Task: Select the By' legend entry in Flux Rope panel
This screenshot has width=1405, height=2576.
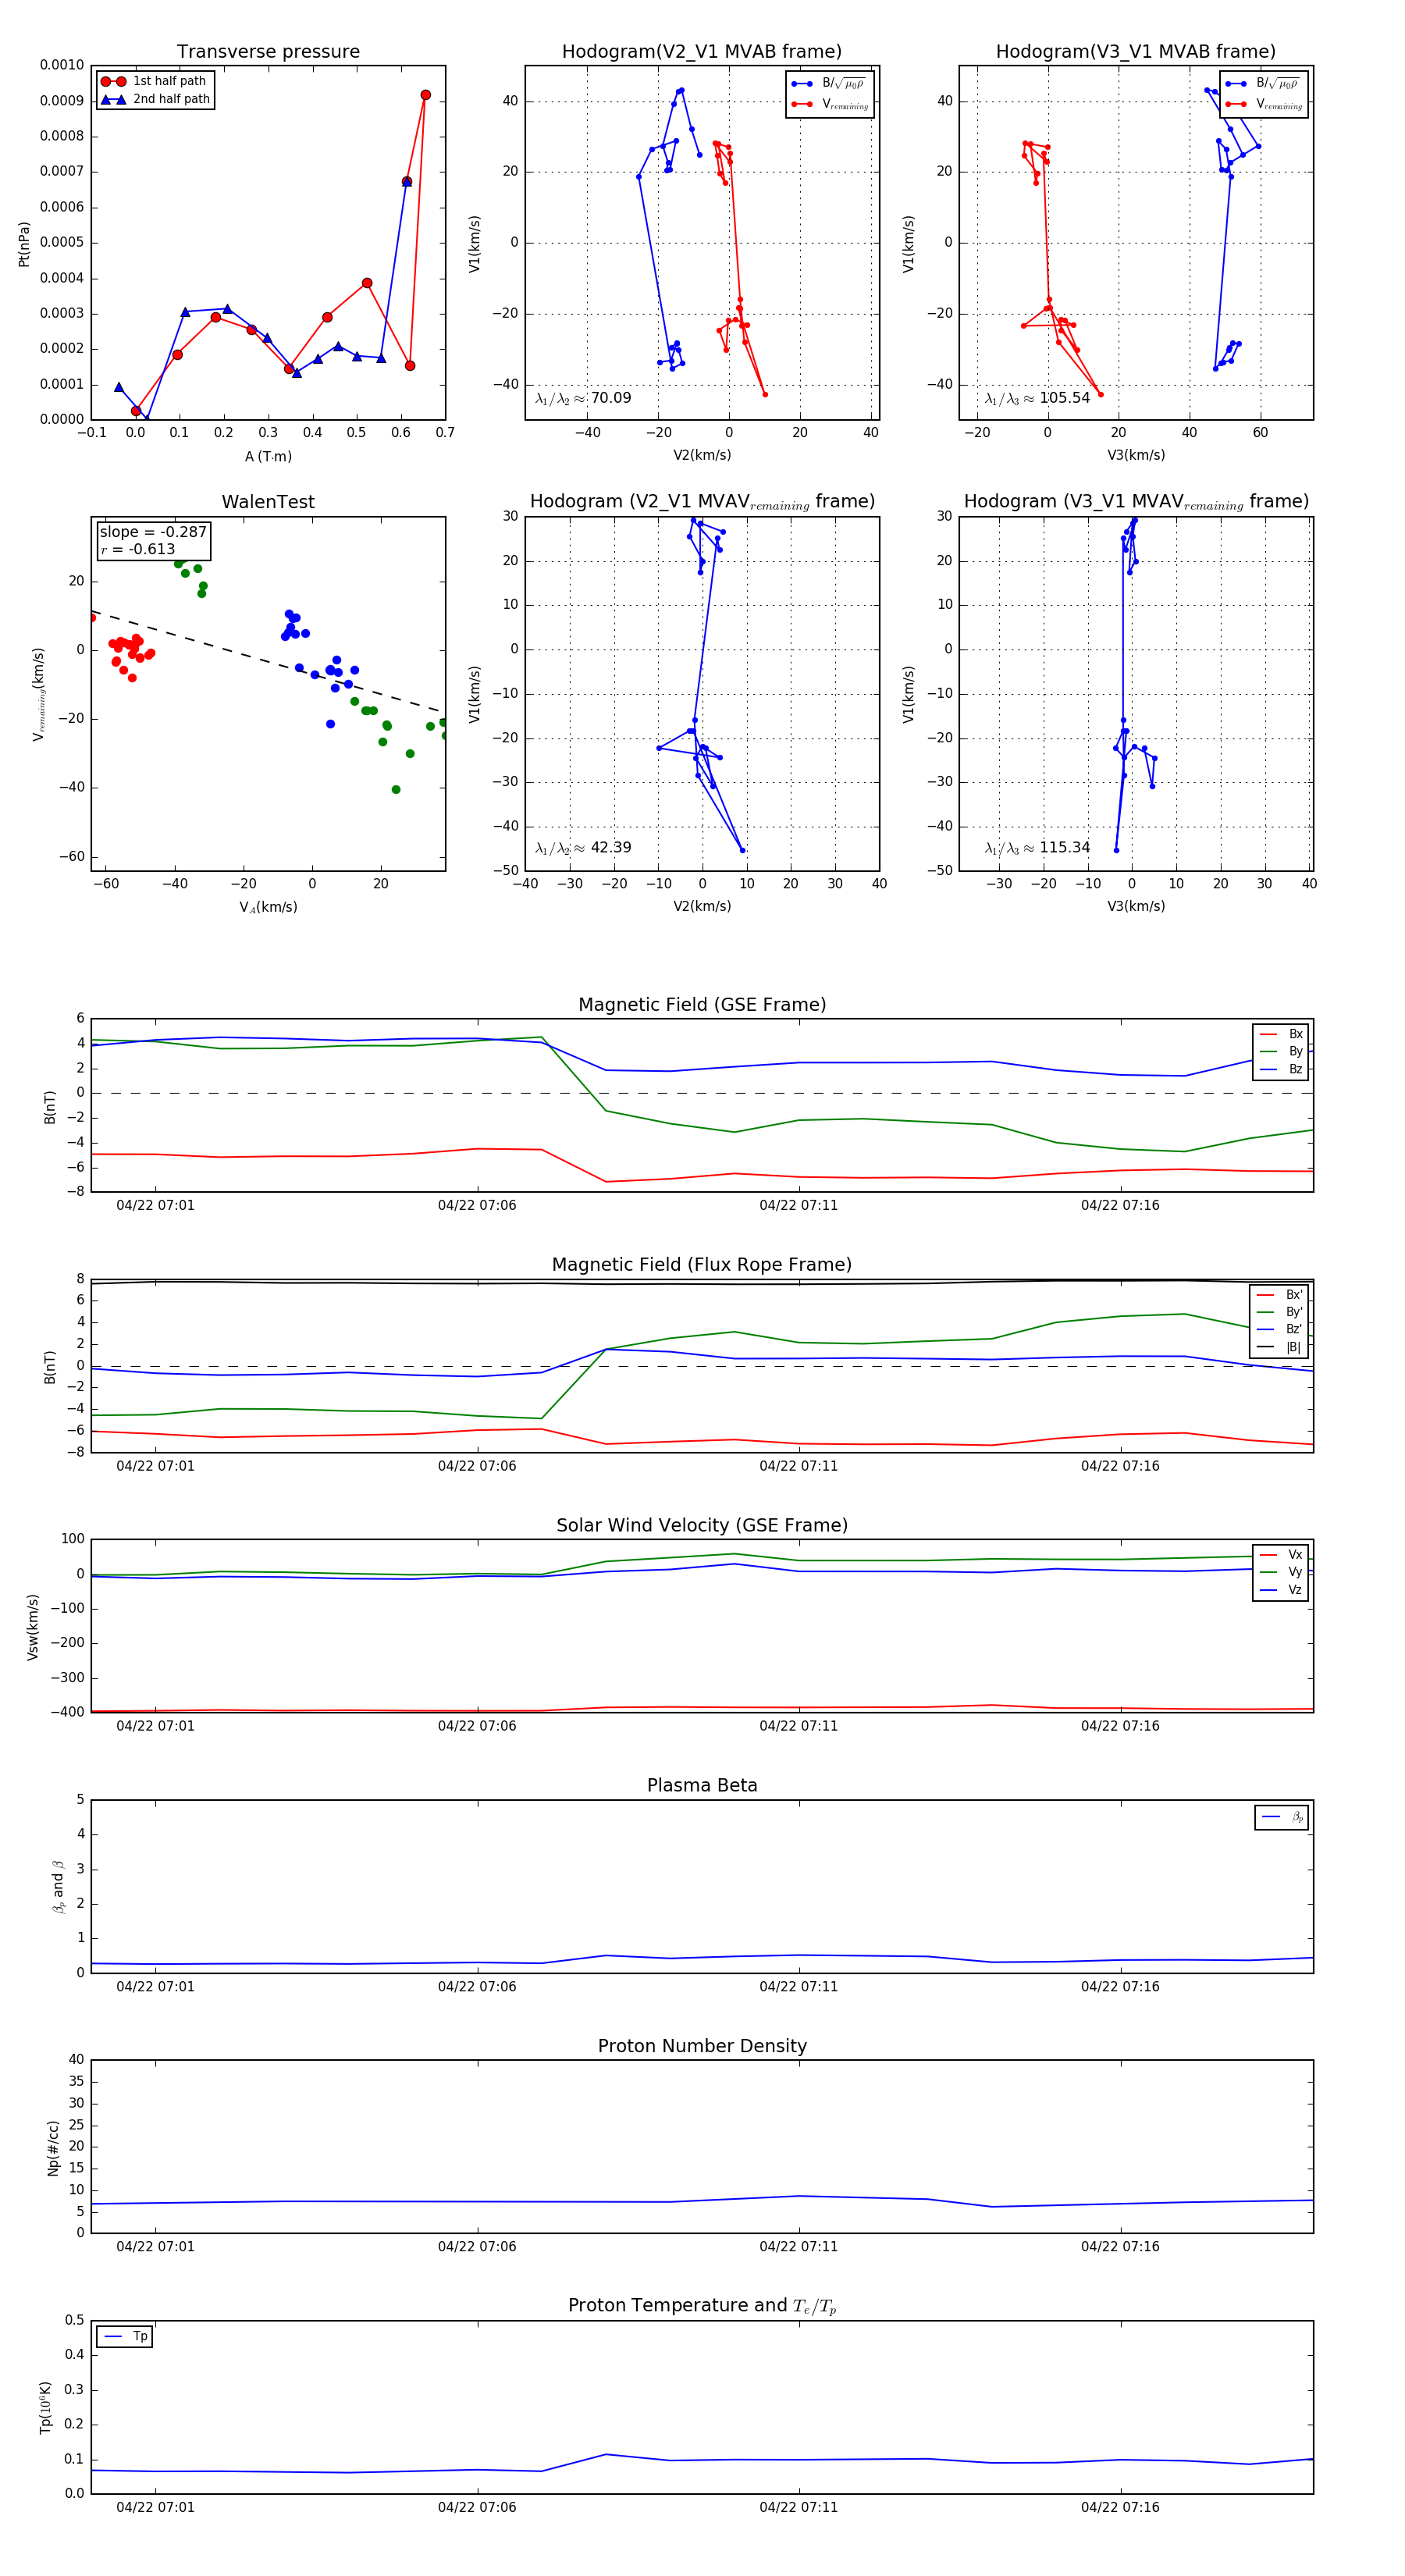Action: [x=1279, y=1313]
